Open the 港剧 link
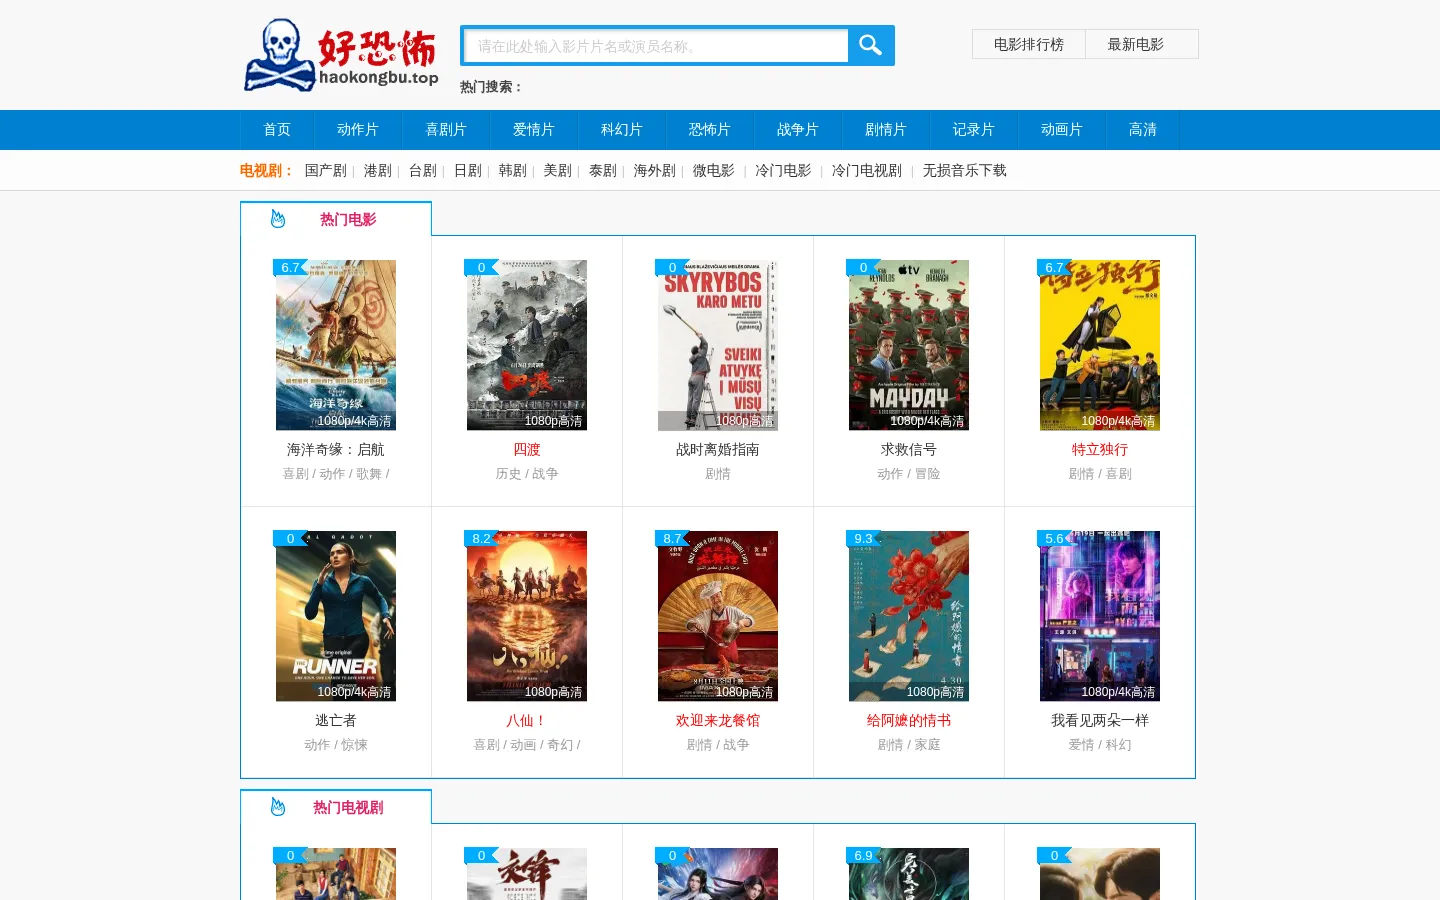The width and height of the screenshot is (1440, 900). pos(378,171)
